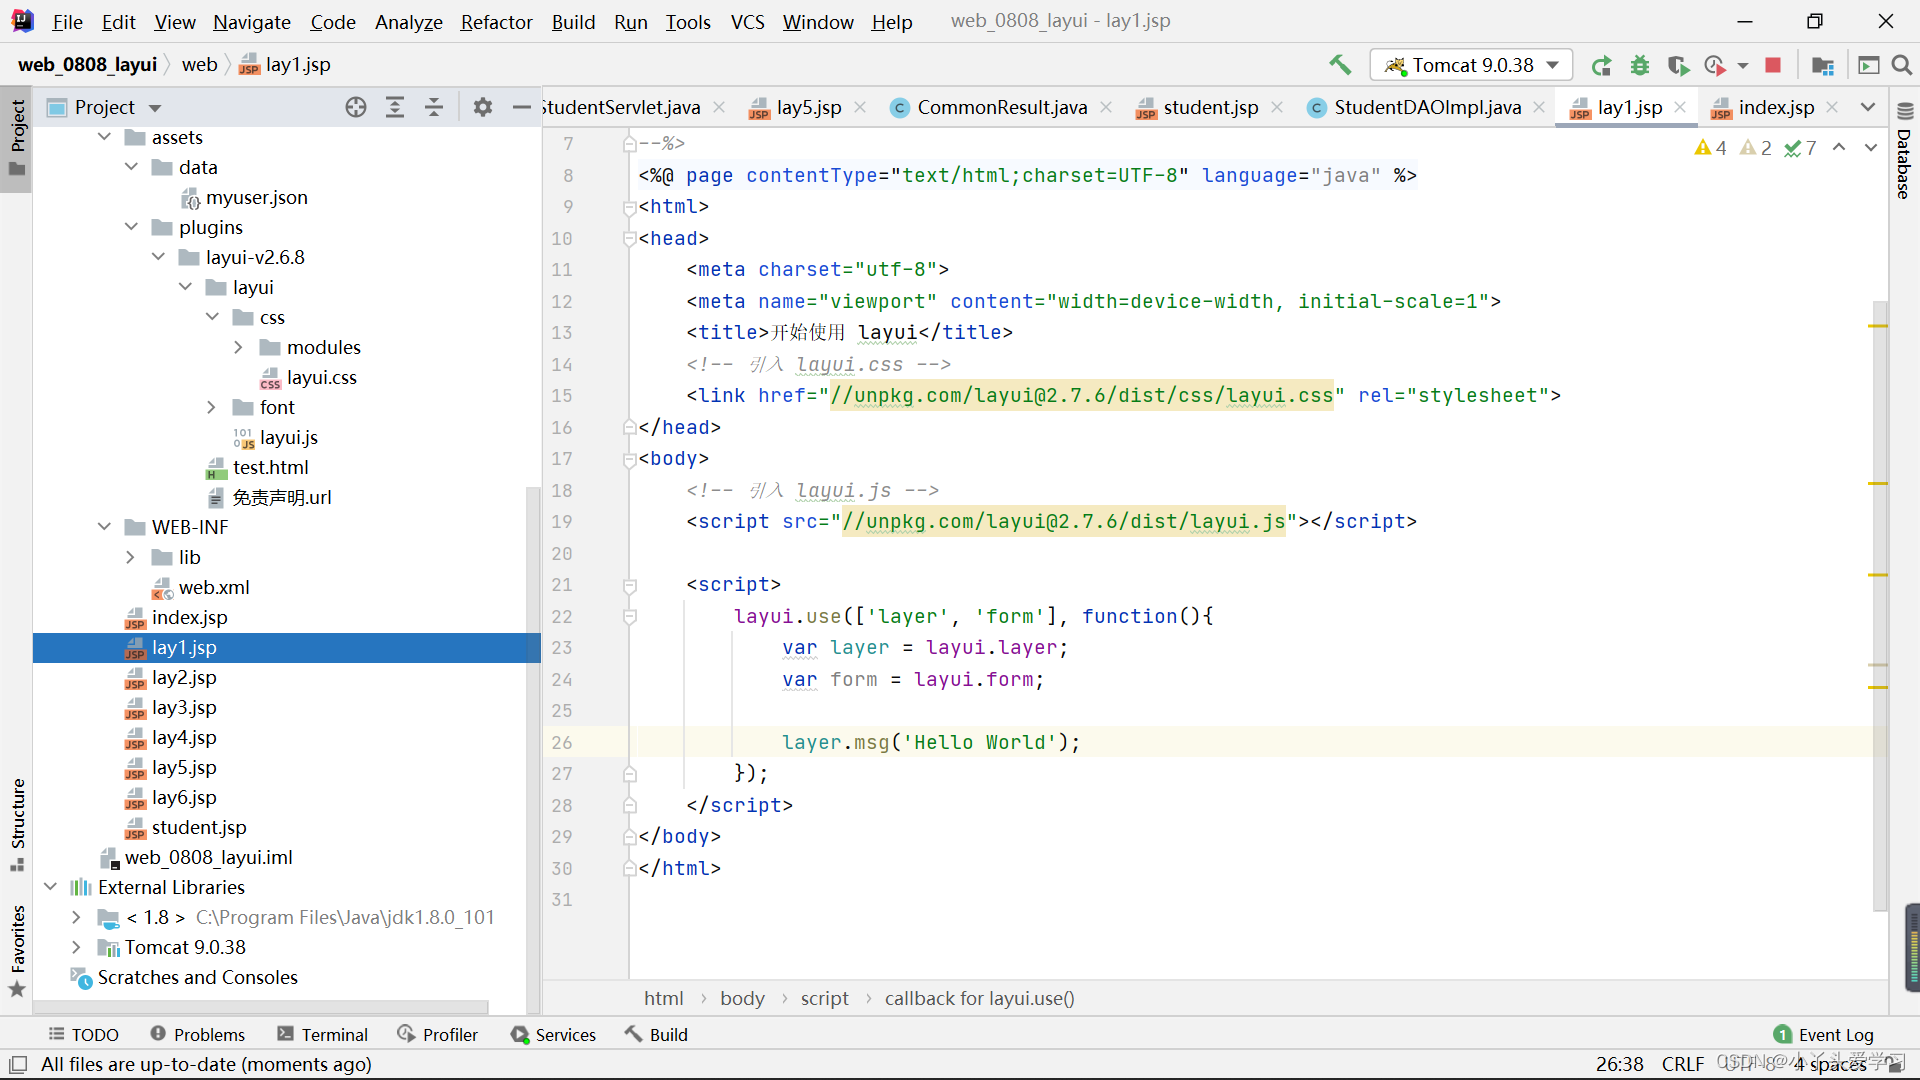
Task: Open the Terminal tool window
Action: (322, 1034)
